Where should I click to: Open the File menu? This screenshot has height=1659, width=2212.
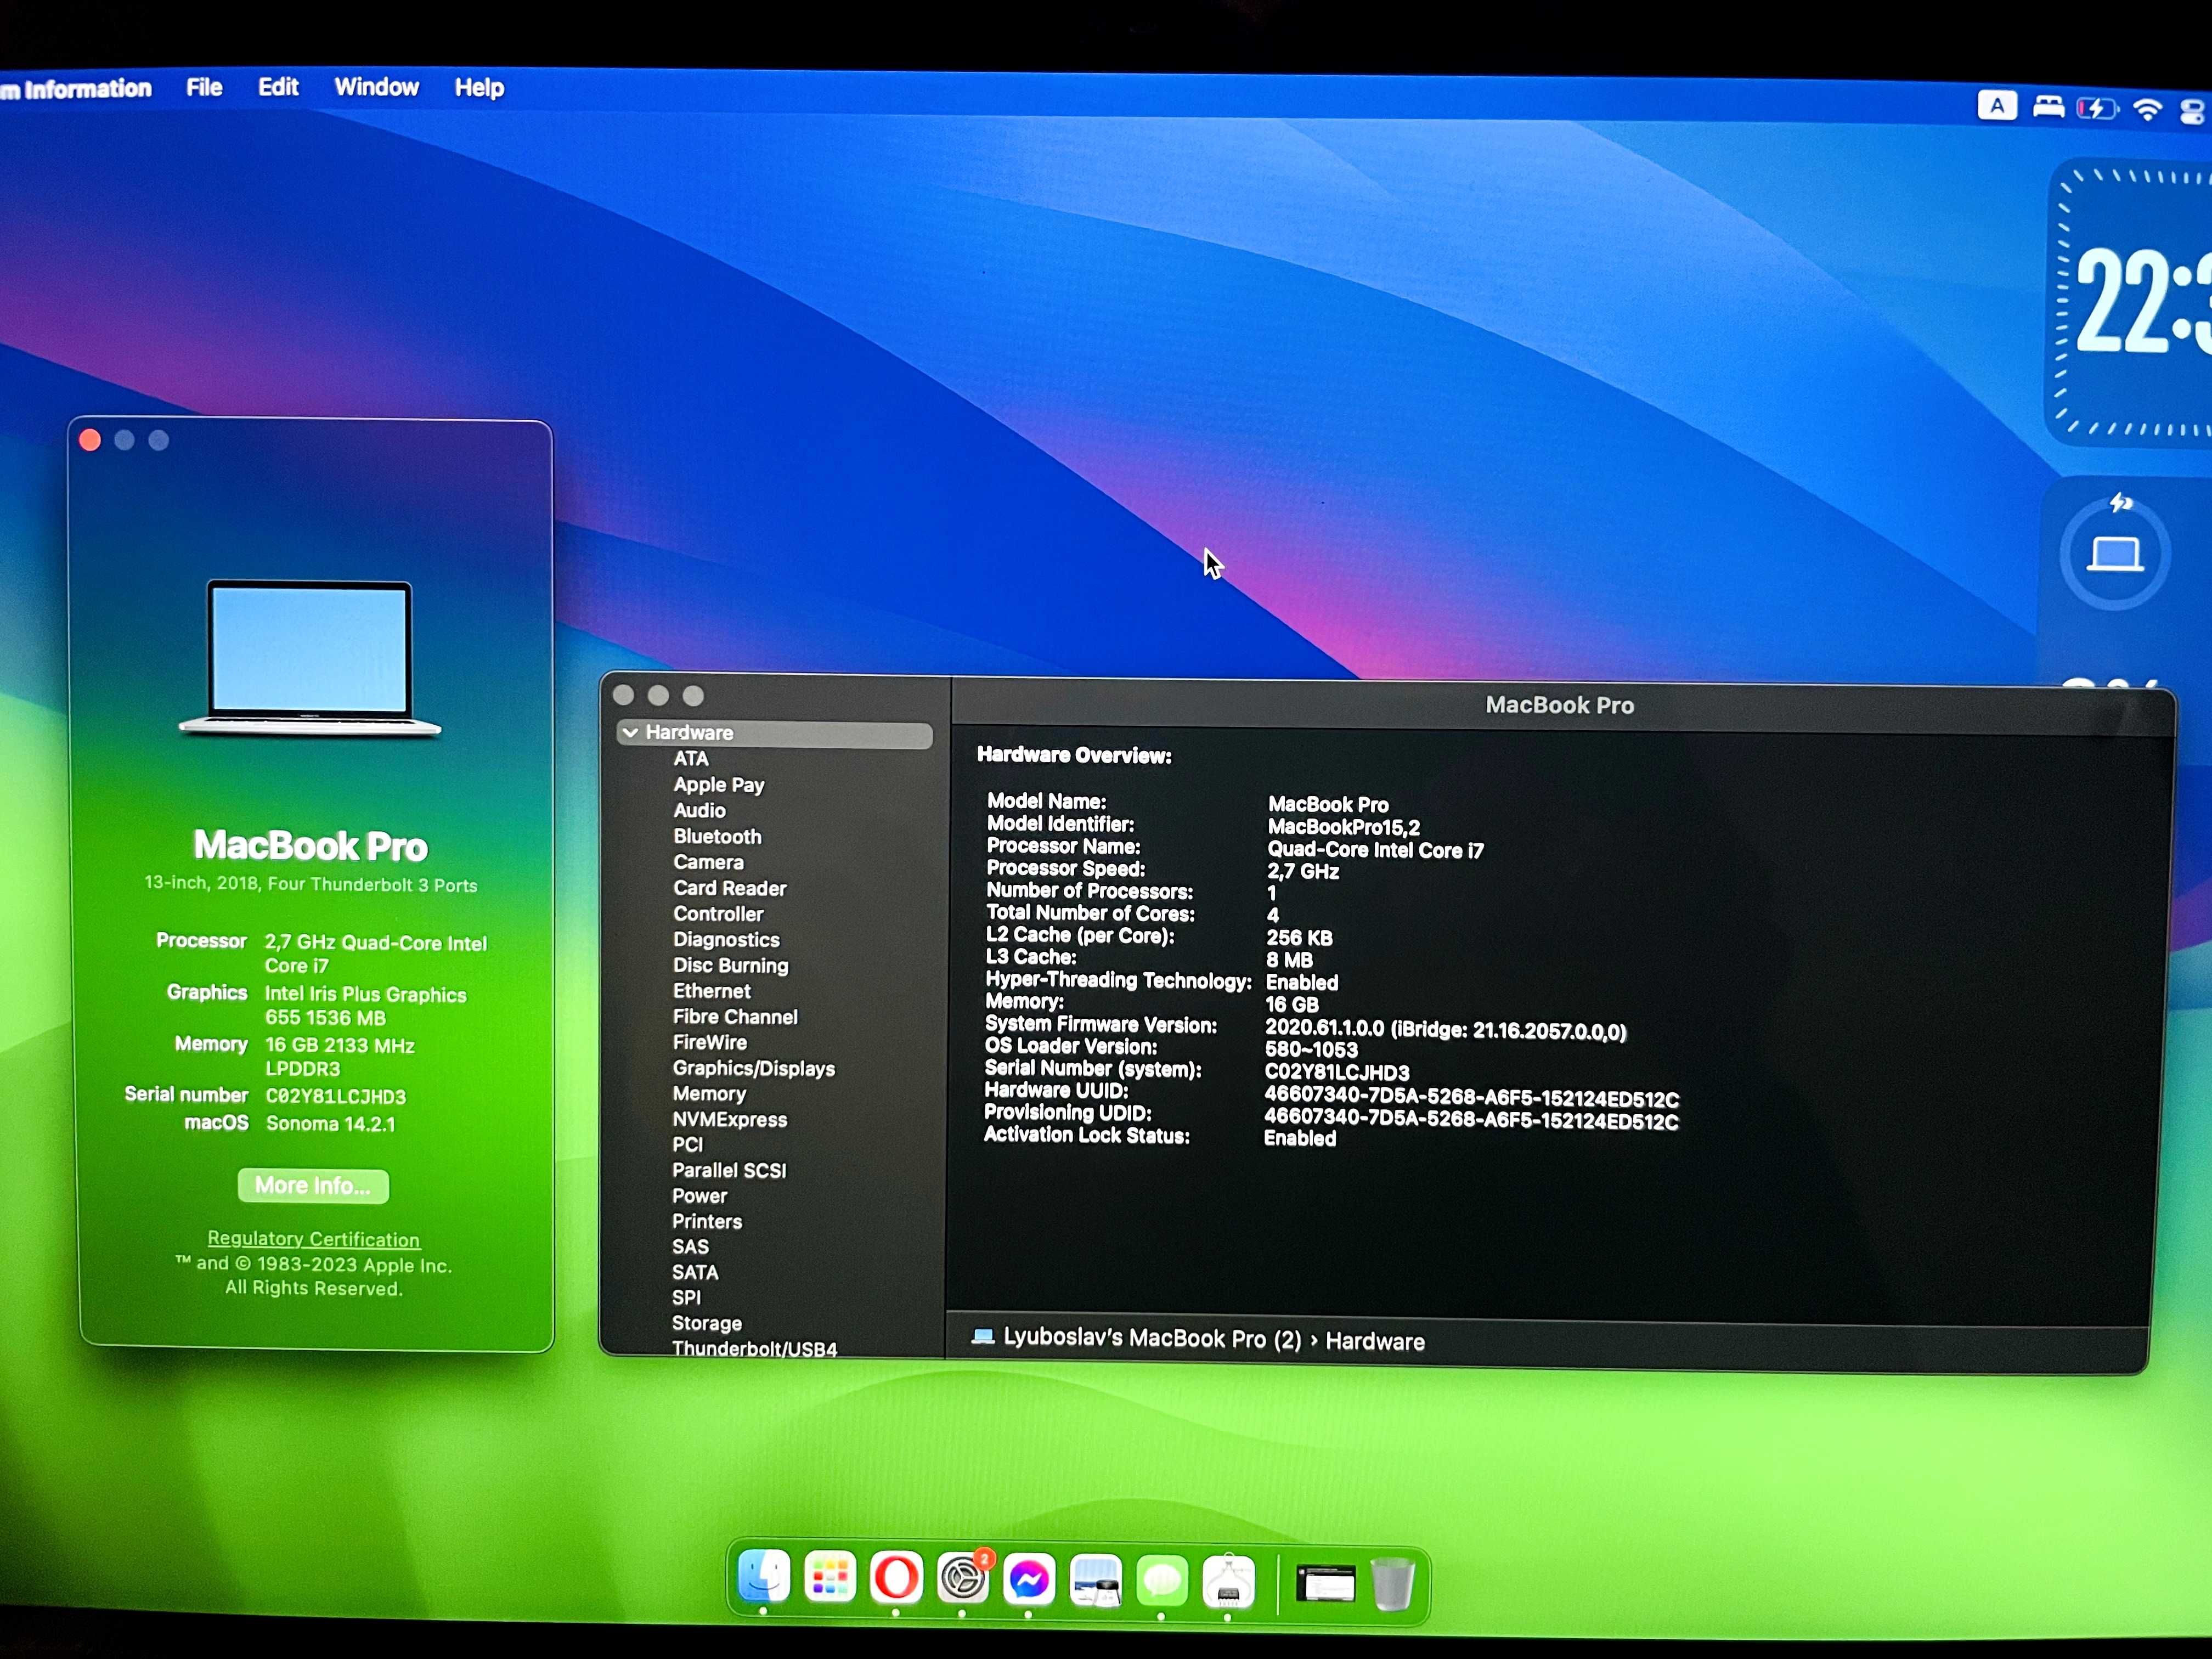pyautogui.click(x=204, y=87)
